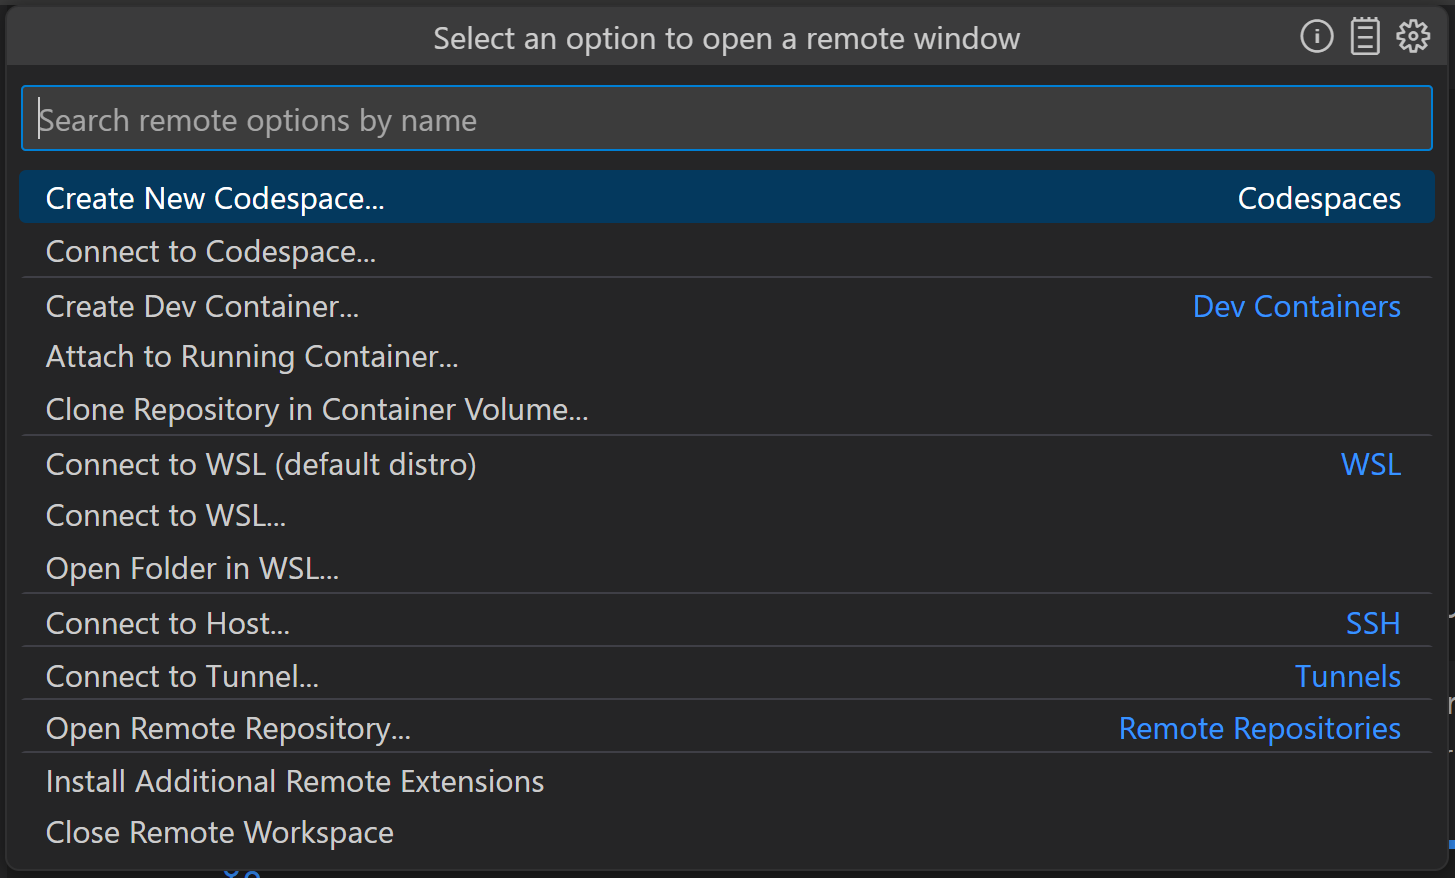Pick Attach to Running Container...
The height and width of the screenshot is (878, 1455).
click(727, 357)
